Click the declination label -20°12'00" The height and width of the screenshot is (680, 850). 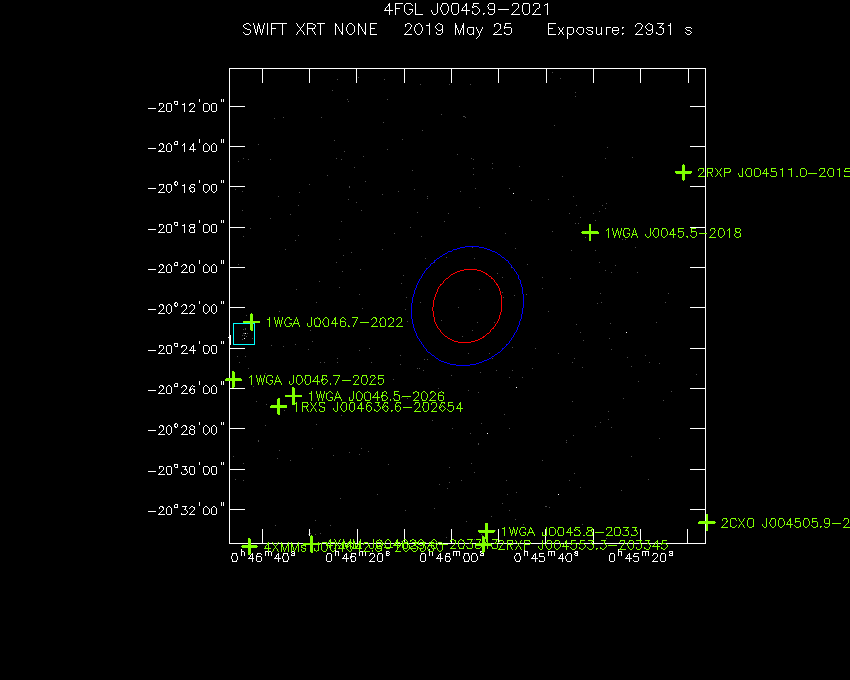click(186, 107)
